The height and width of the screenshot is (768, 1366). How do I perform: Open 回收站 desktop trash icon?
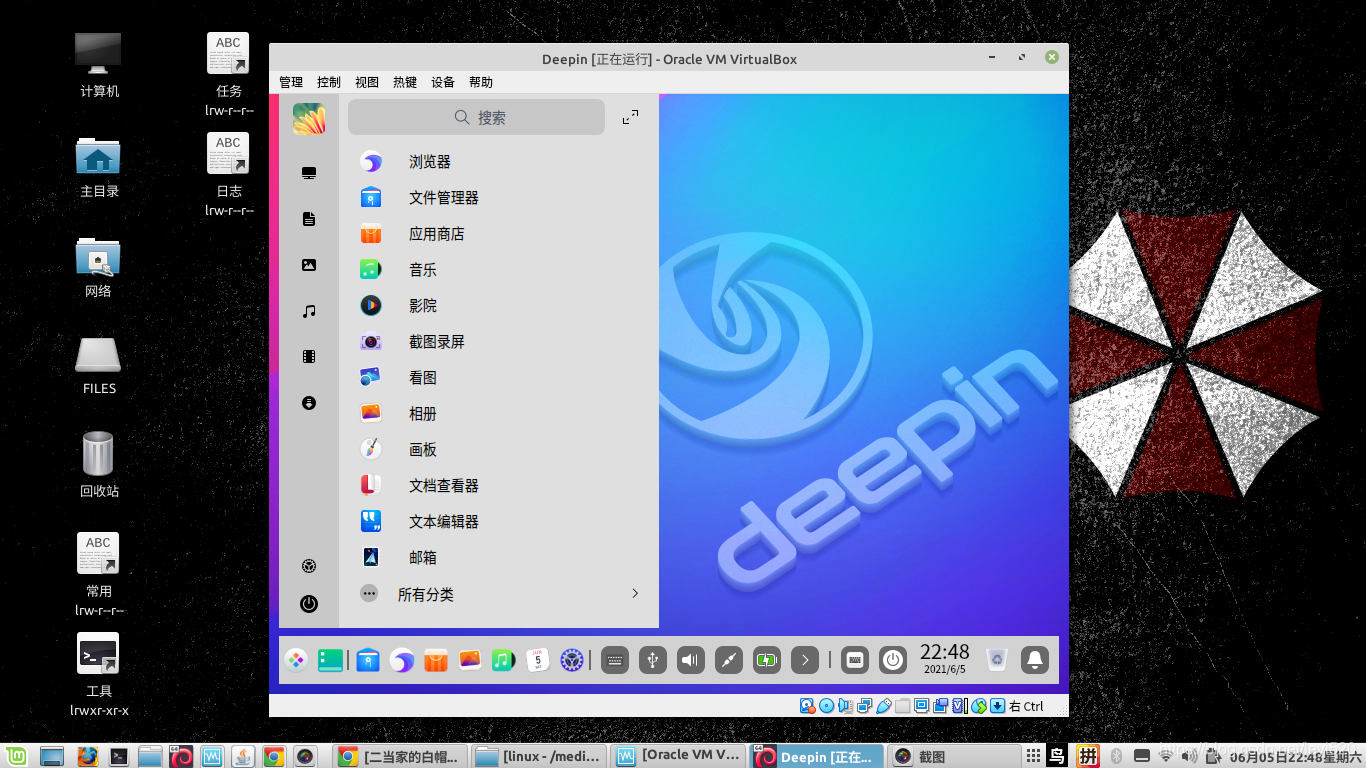point(99,465)
